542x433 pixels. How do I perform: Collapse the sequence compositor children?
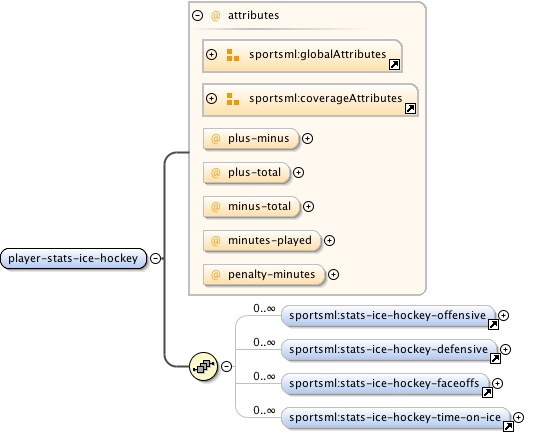coord(226,366)
